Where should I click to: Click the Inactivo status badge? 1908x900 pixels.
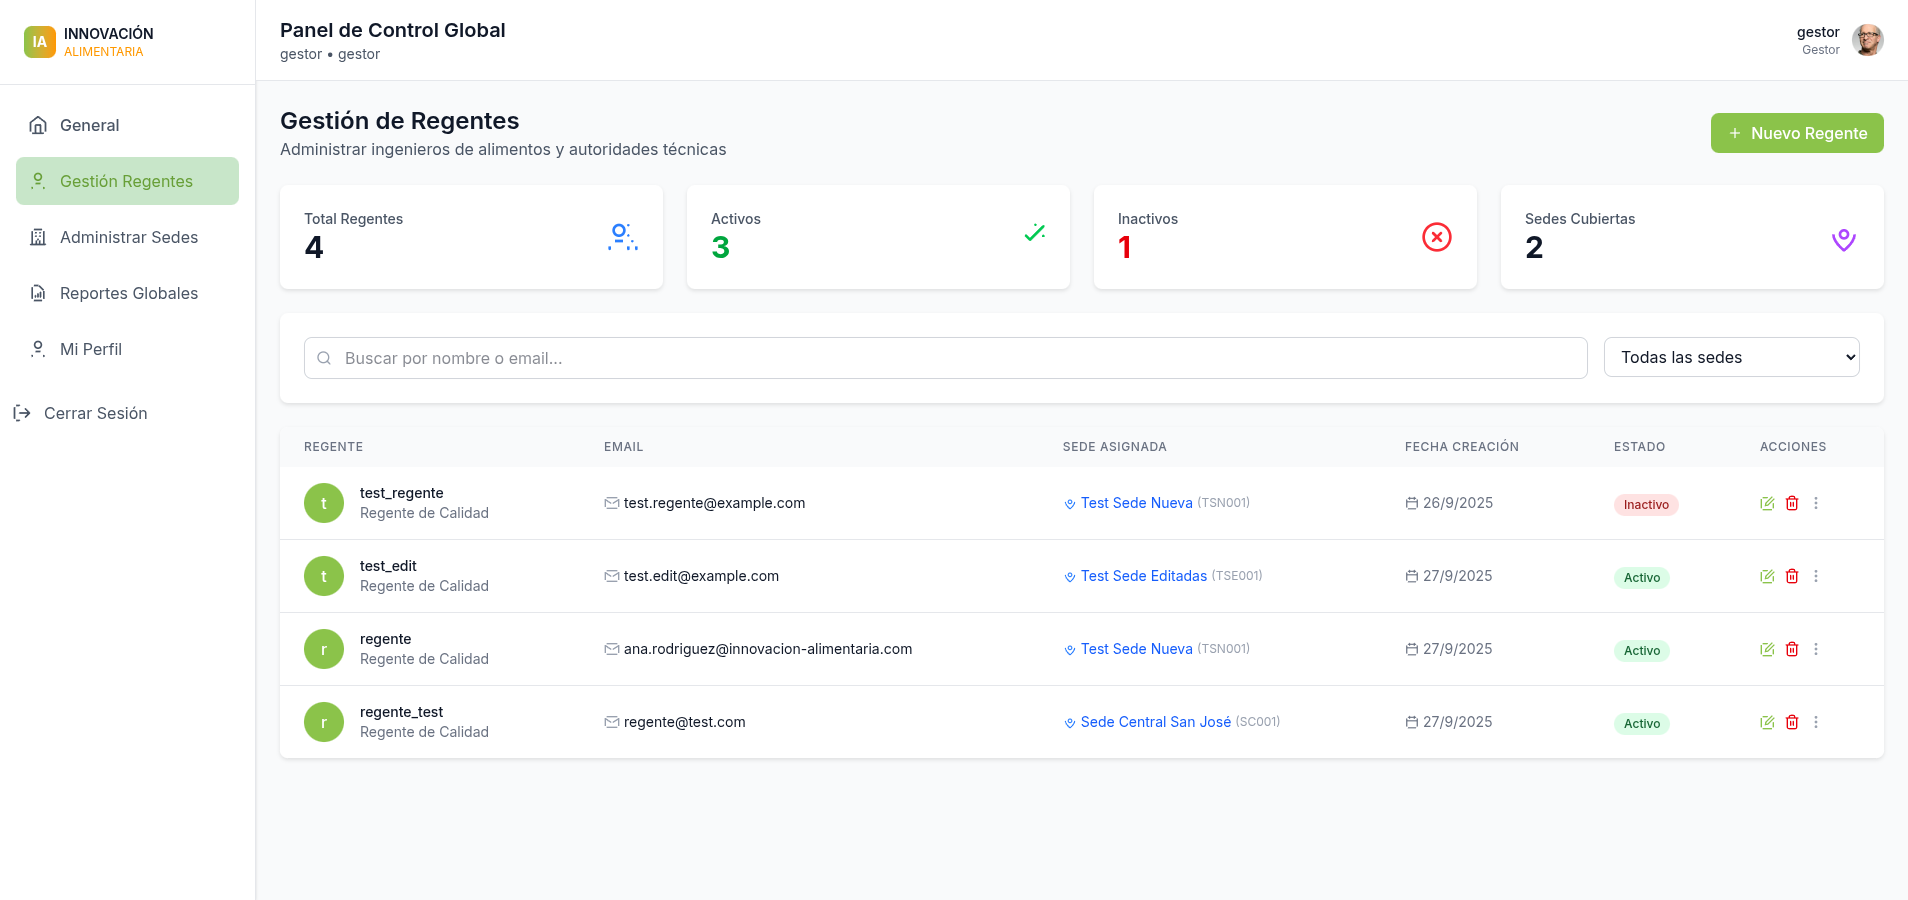pos(1645,505)
